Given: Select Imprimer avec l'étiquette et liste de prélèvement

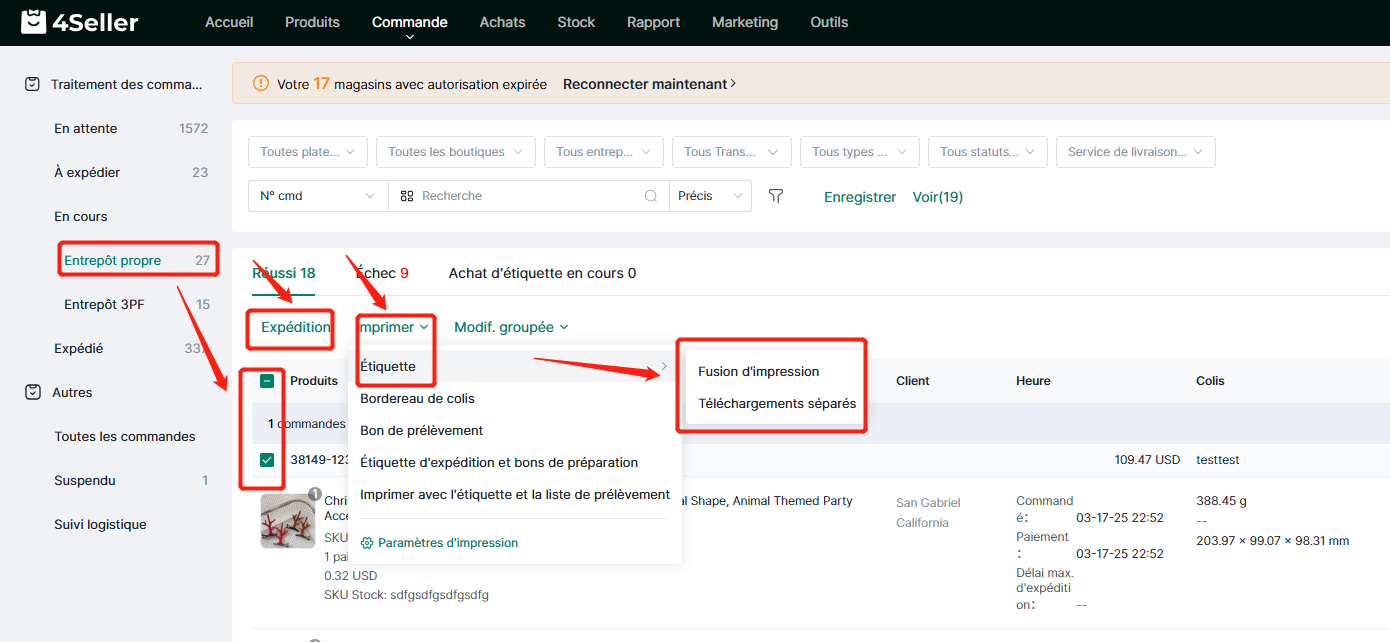Looking at the screenshot, I should coord(514,494).
